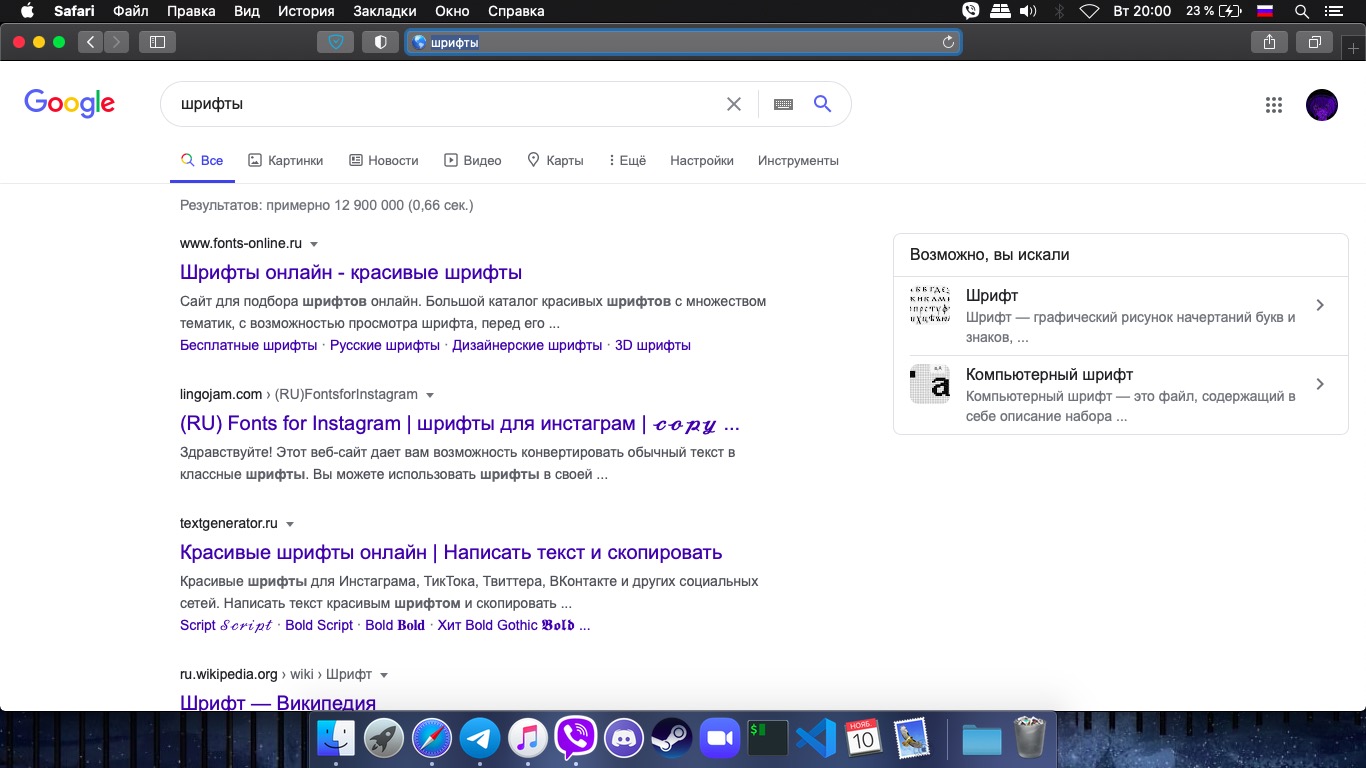Launch Visual Studio Code from Dock

[815, 739]
